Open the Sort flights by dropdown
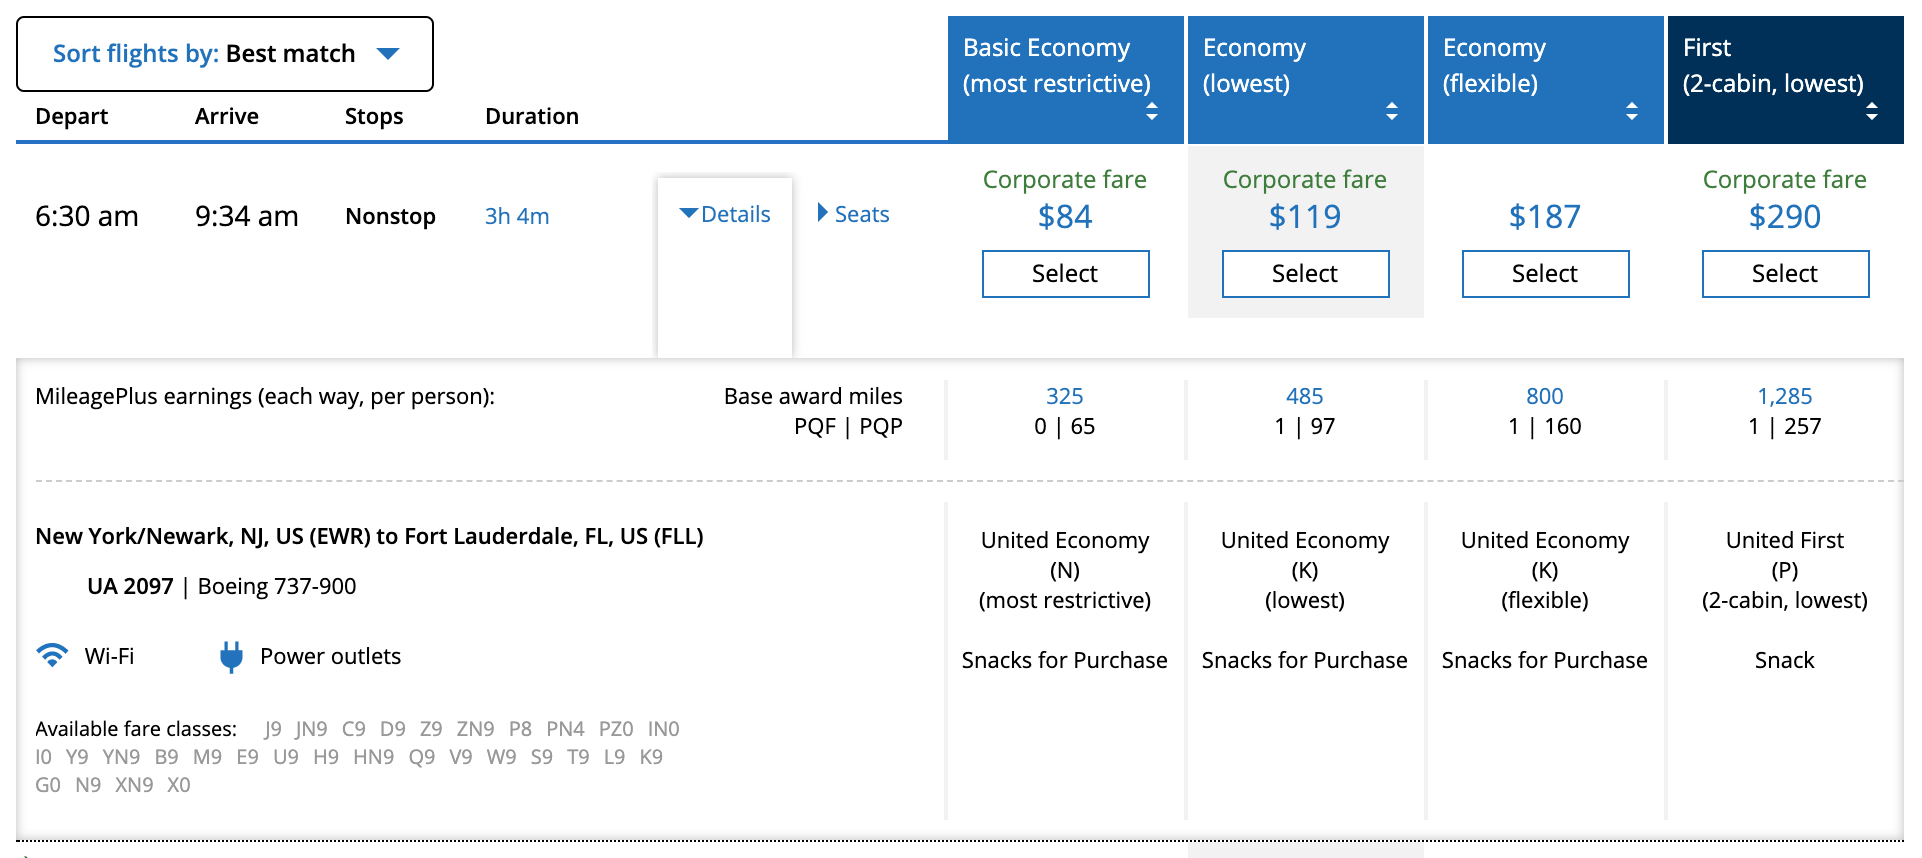The height and width of the screenshot is (858, 1922). (x=225, y=54)
